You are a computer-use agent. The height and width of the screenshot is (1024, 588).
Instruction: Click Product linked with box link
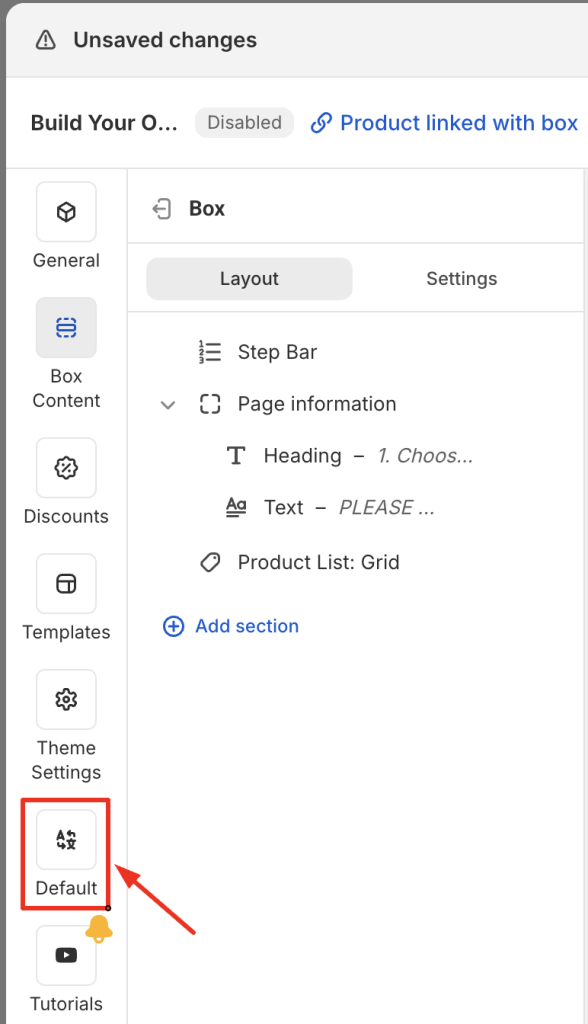pyautogui.click(x=444, y=123)
